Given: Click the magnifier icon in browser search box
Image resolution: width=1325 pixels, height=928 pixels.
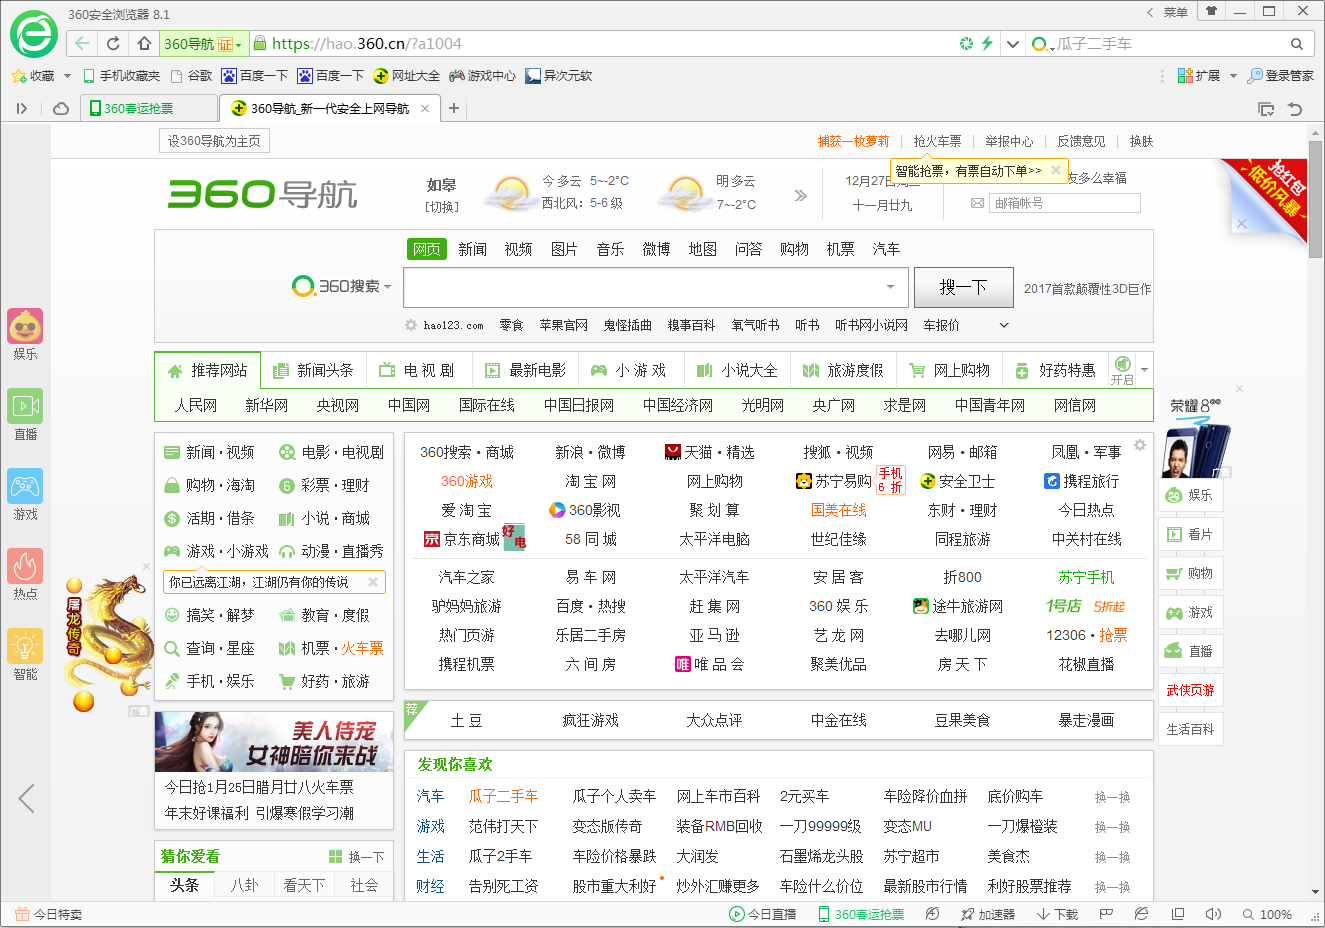Looking at the screenshot, I should click(x=1296, y=44).
